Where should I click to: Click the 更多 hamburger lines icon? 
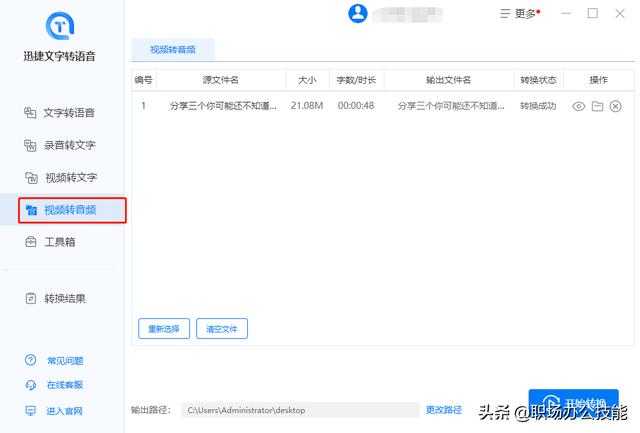pos(505,14)
